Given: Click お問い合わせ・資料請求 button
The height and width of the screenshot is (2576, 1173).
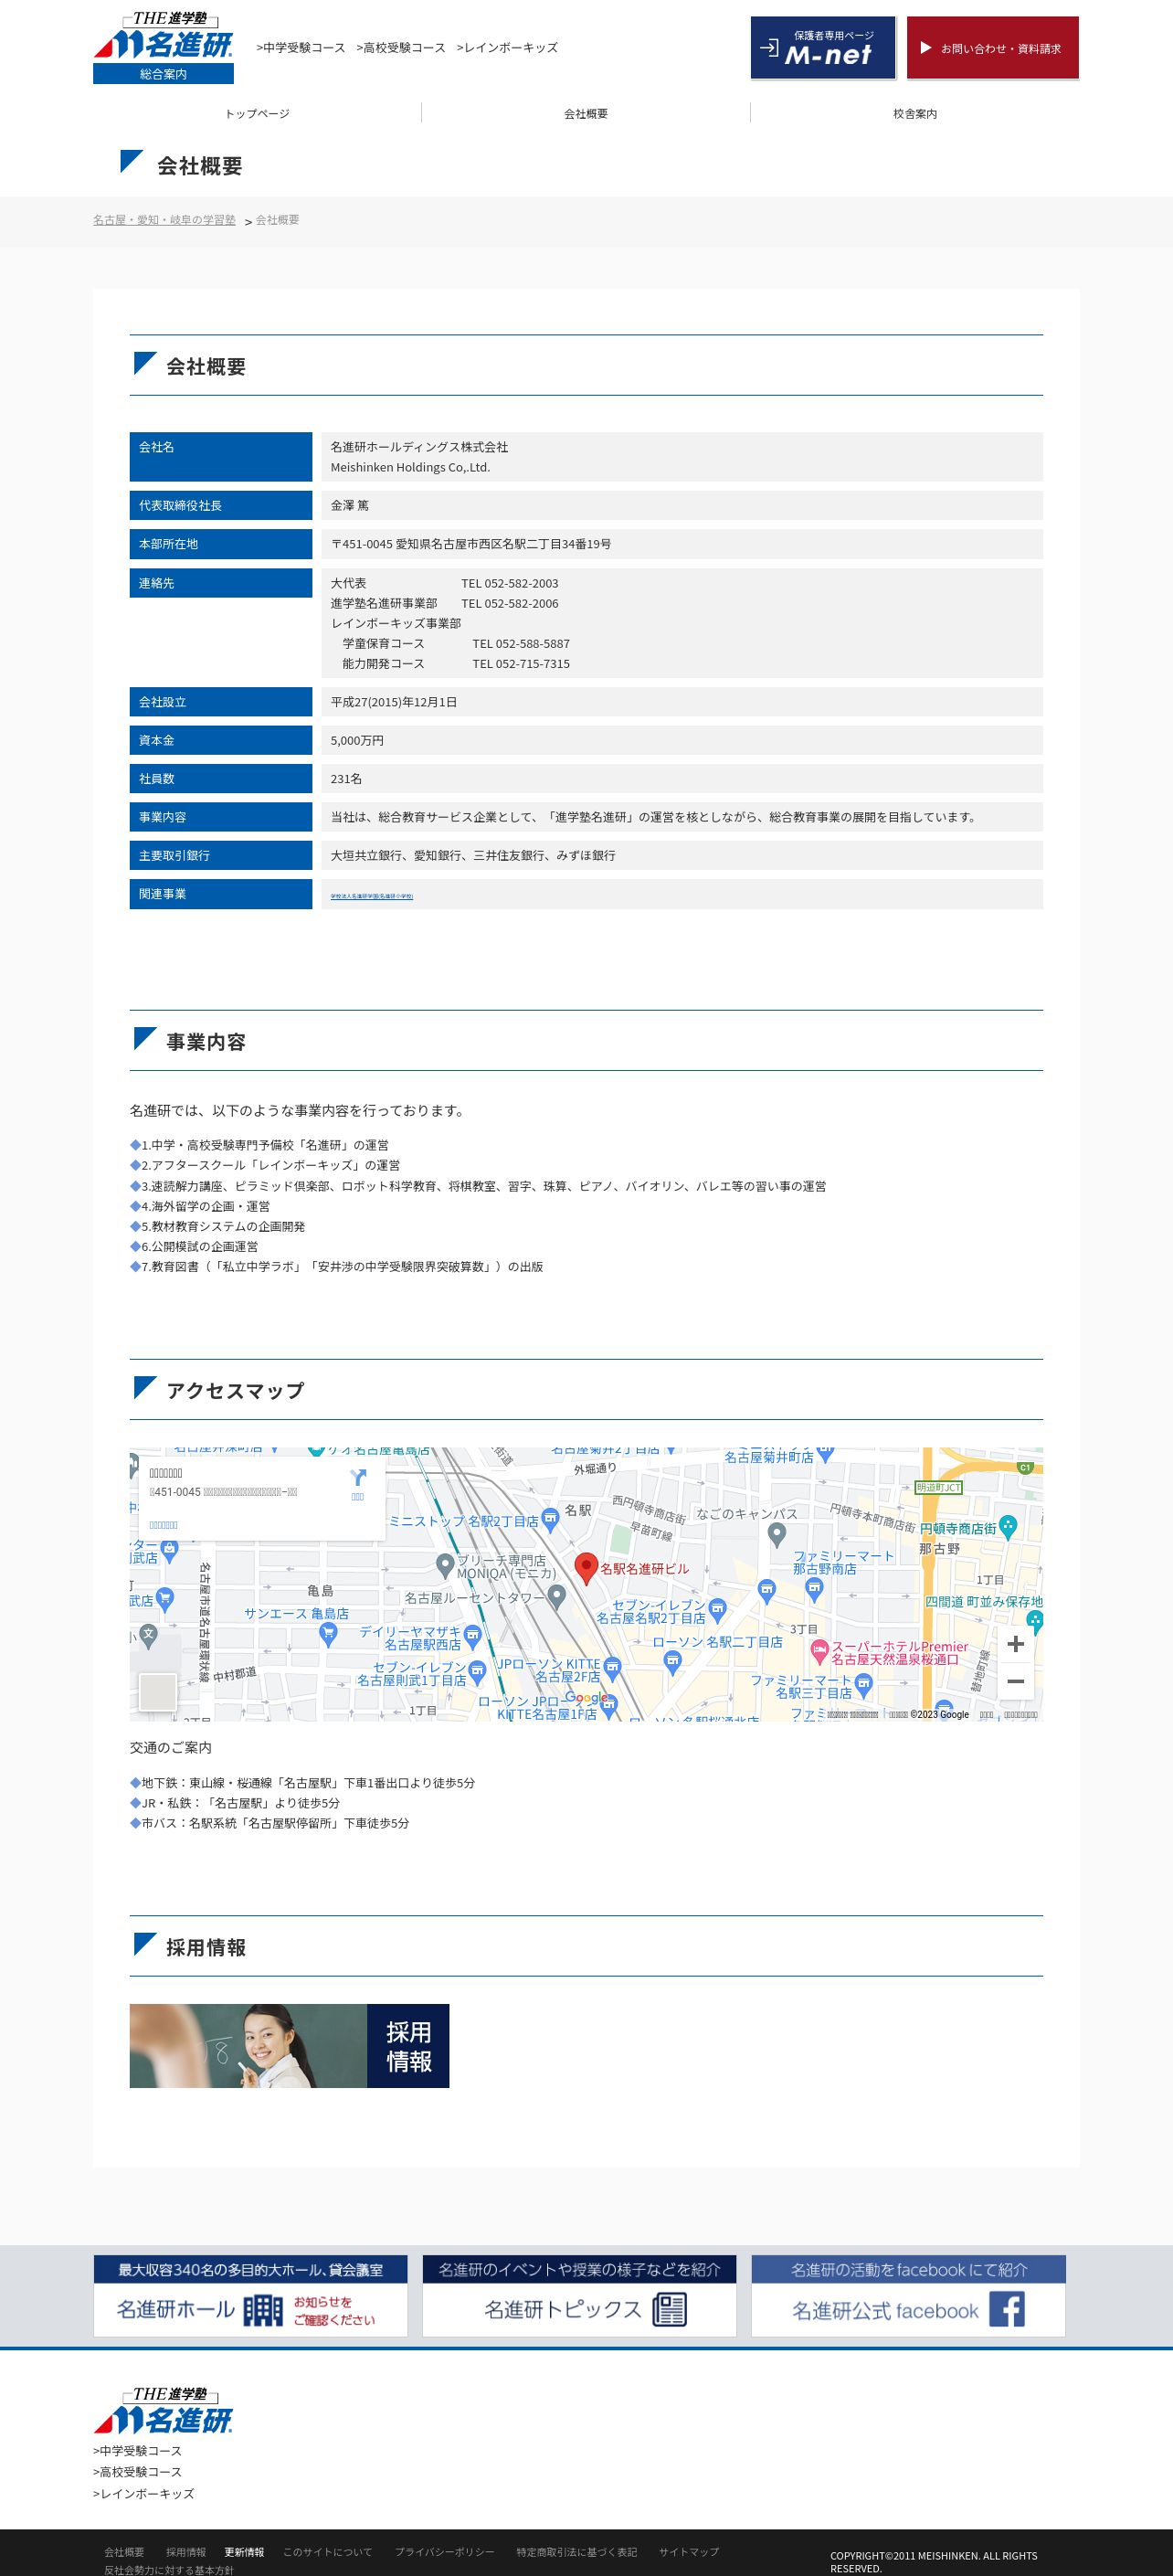Looking at the screenshot, I should tap(993, 47).
